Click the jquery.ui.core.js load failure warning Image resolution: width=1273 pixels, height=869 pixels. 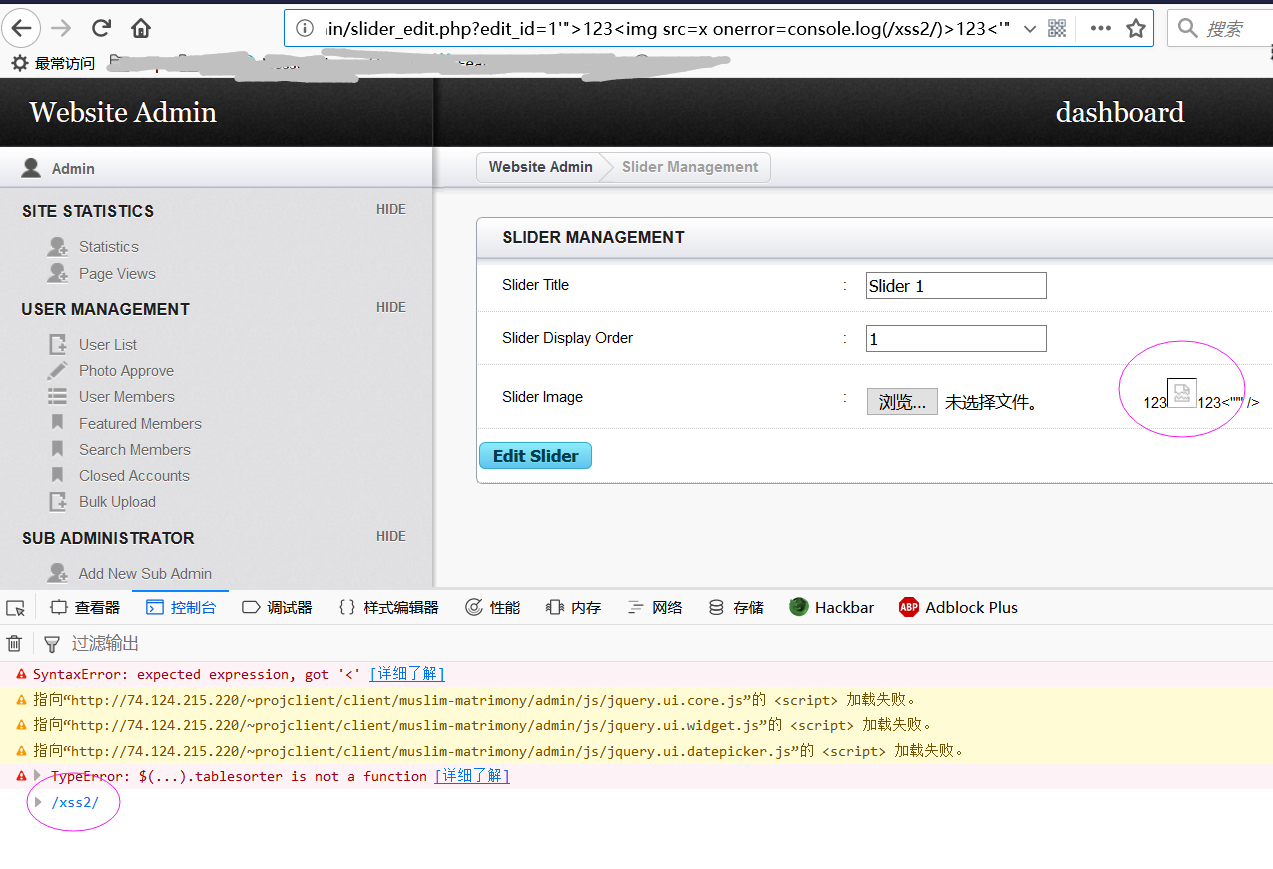click(x=636, y=699)
